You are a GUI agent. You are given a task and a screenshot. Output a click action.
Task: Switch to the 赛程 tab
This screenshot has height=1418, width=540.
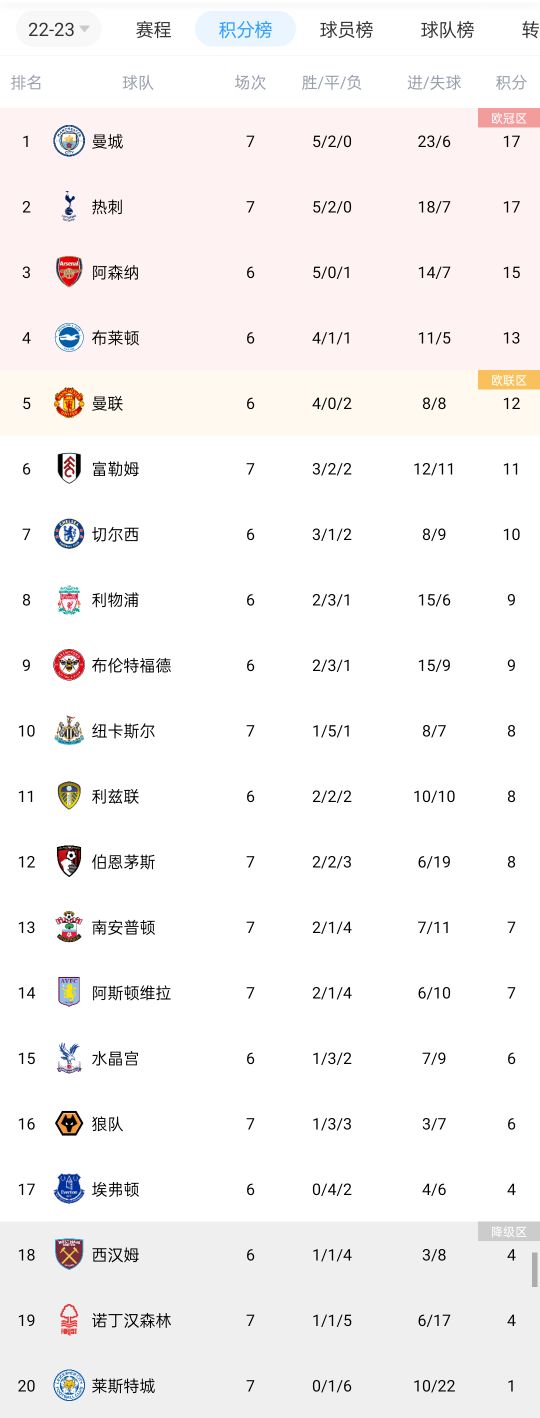click(153, 30)
